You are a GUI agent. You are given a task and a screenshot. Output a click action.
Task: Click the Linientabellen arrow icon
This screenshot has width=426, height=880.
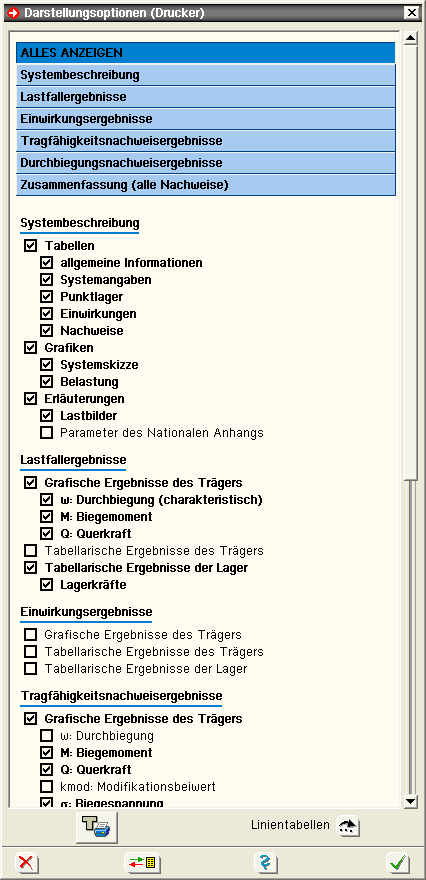point(348,826)
